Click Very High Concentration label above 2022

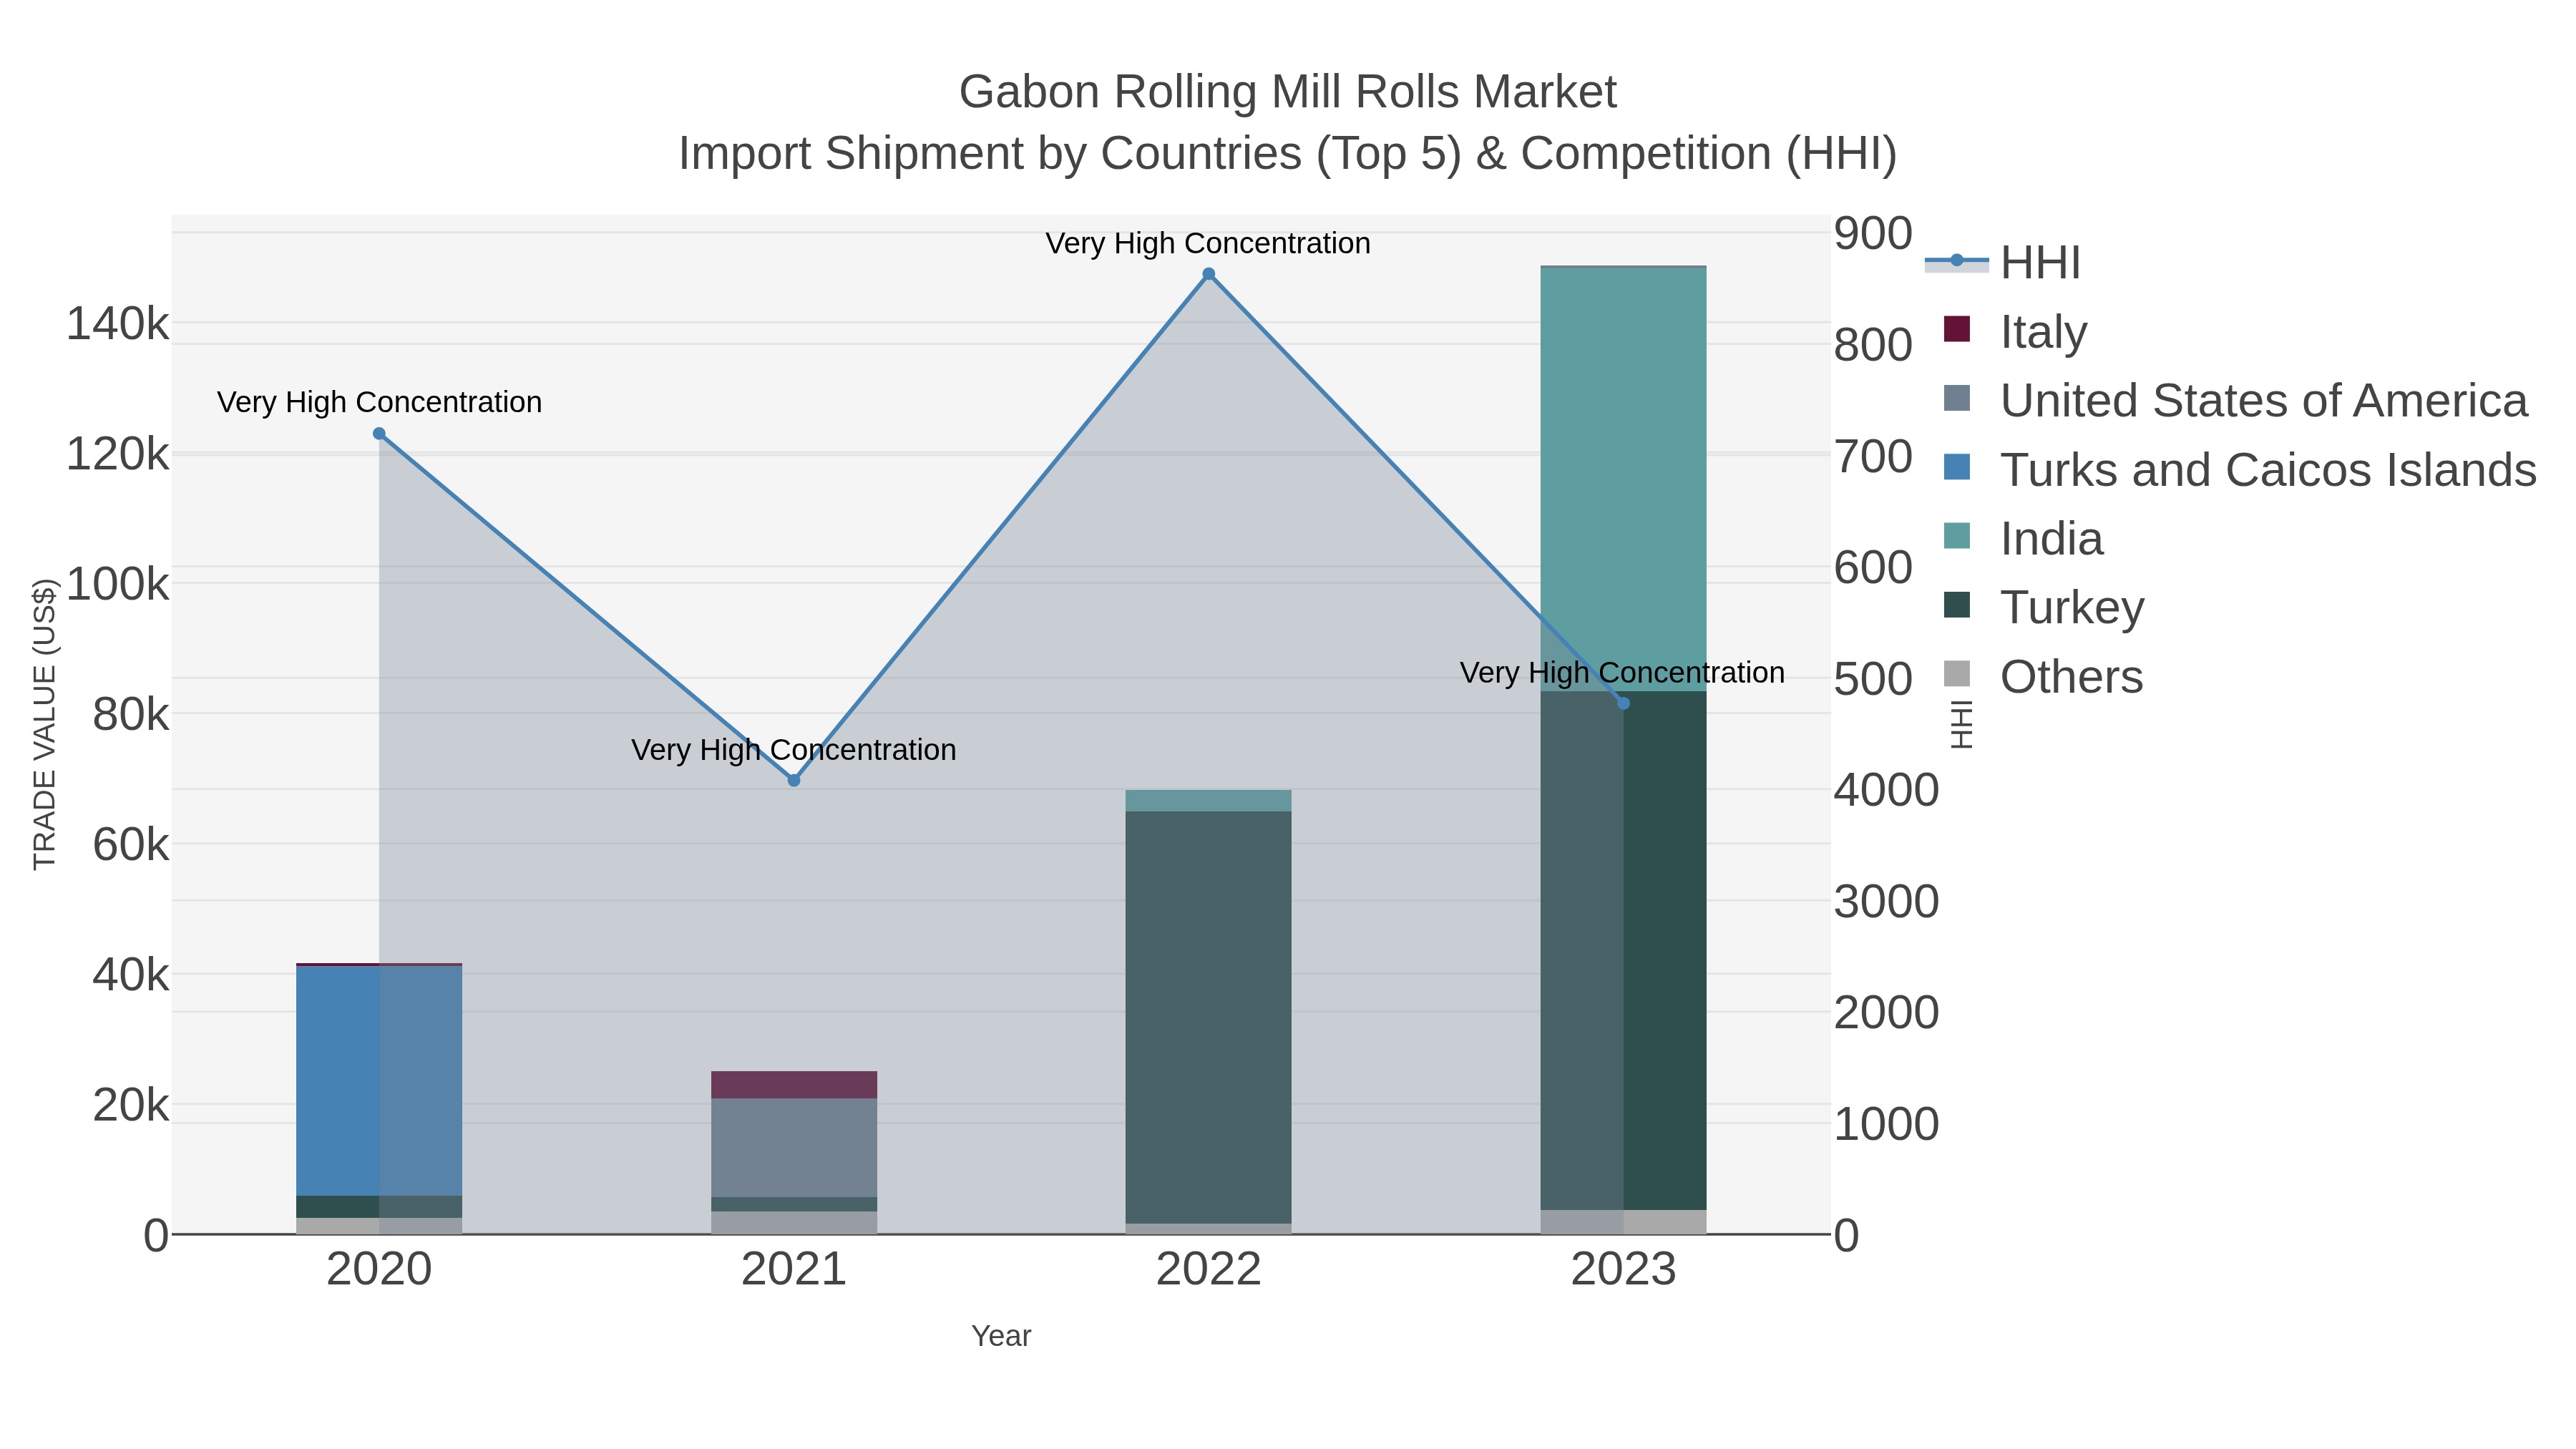(1208, 243)
